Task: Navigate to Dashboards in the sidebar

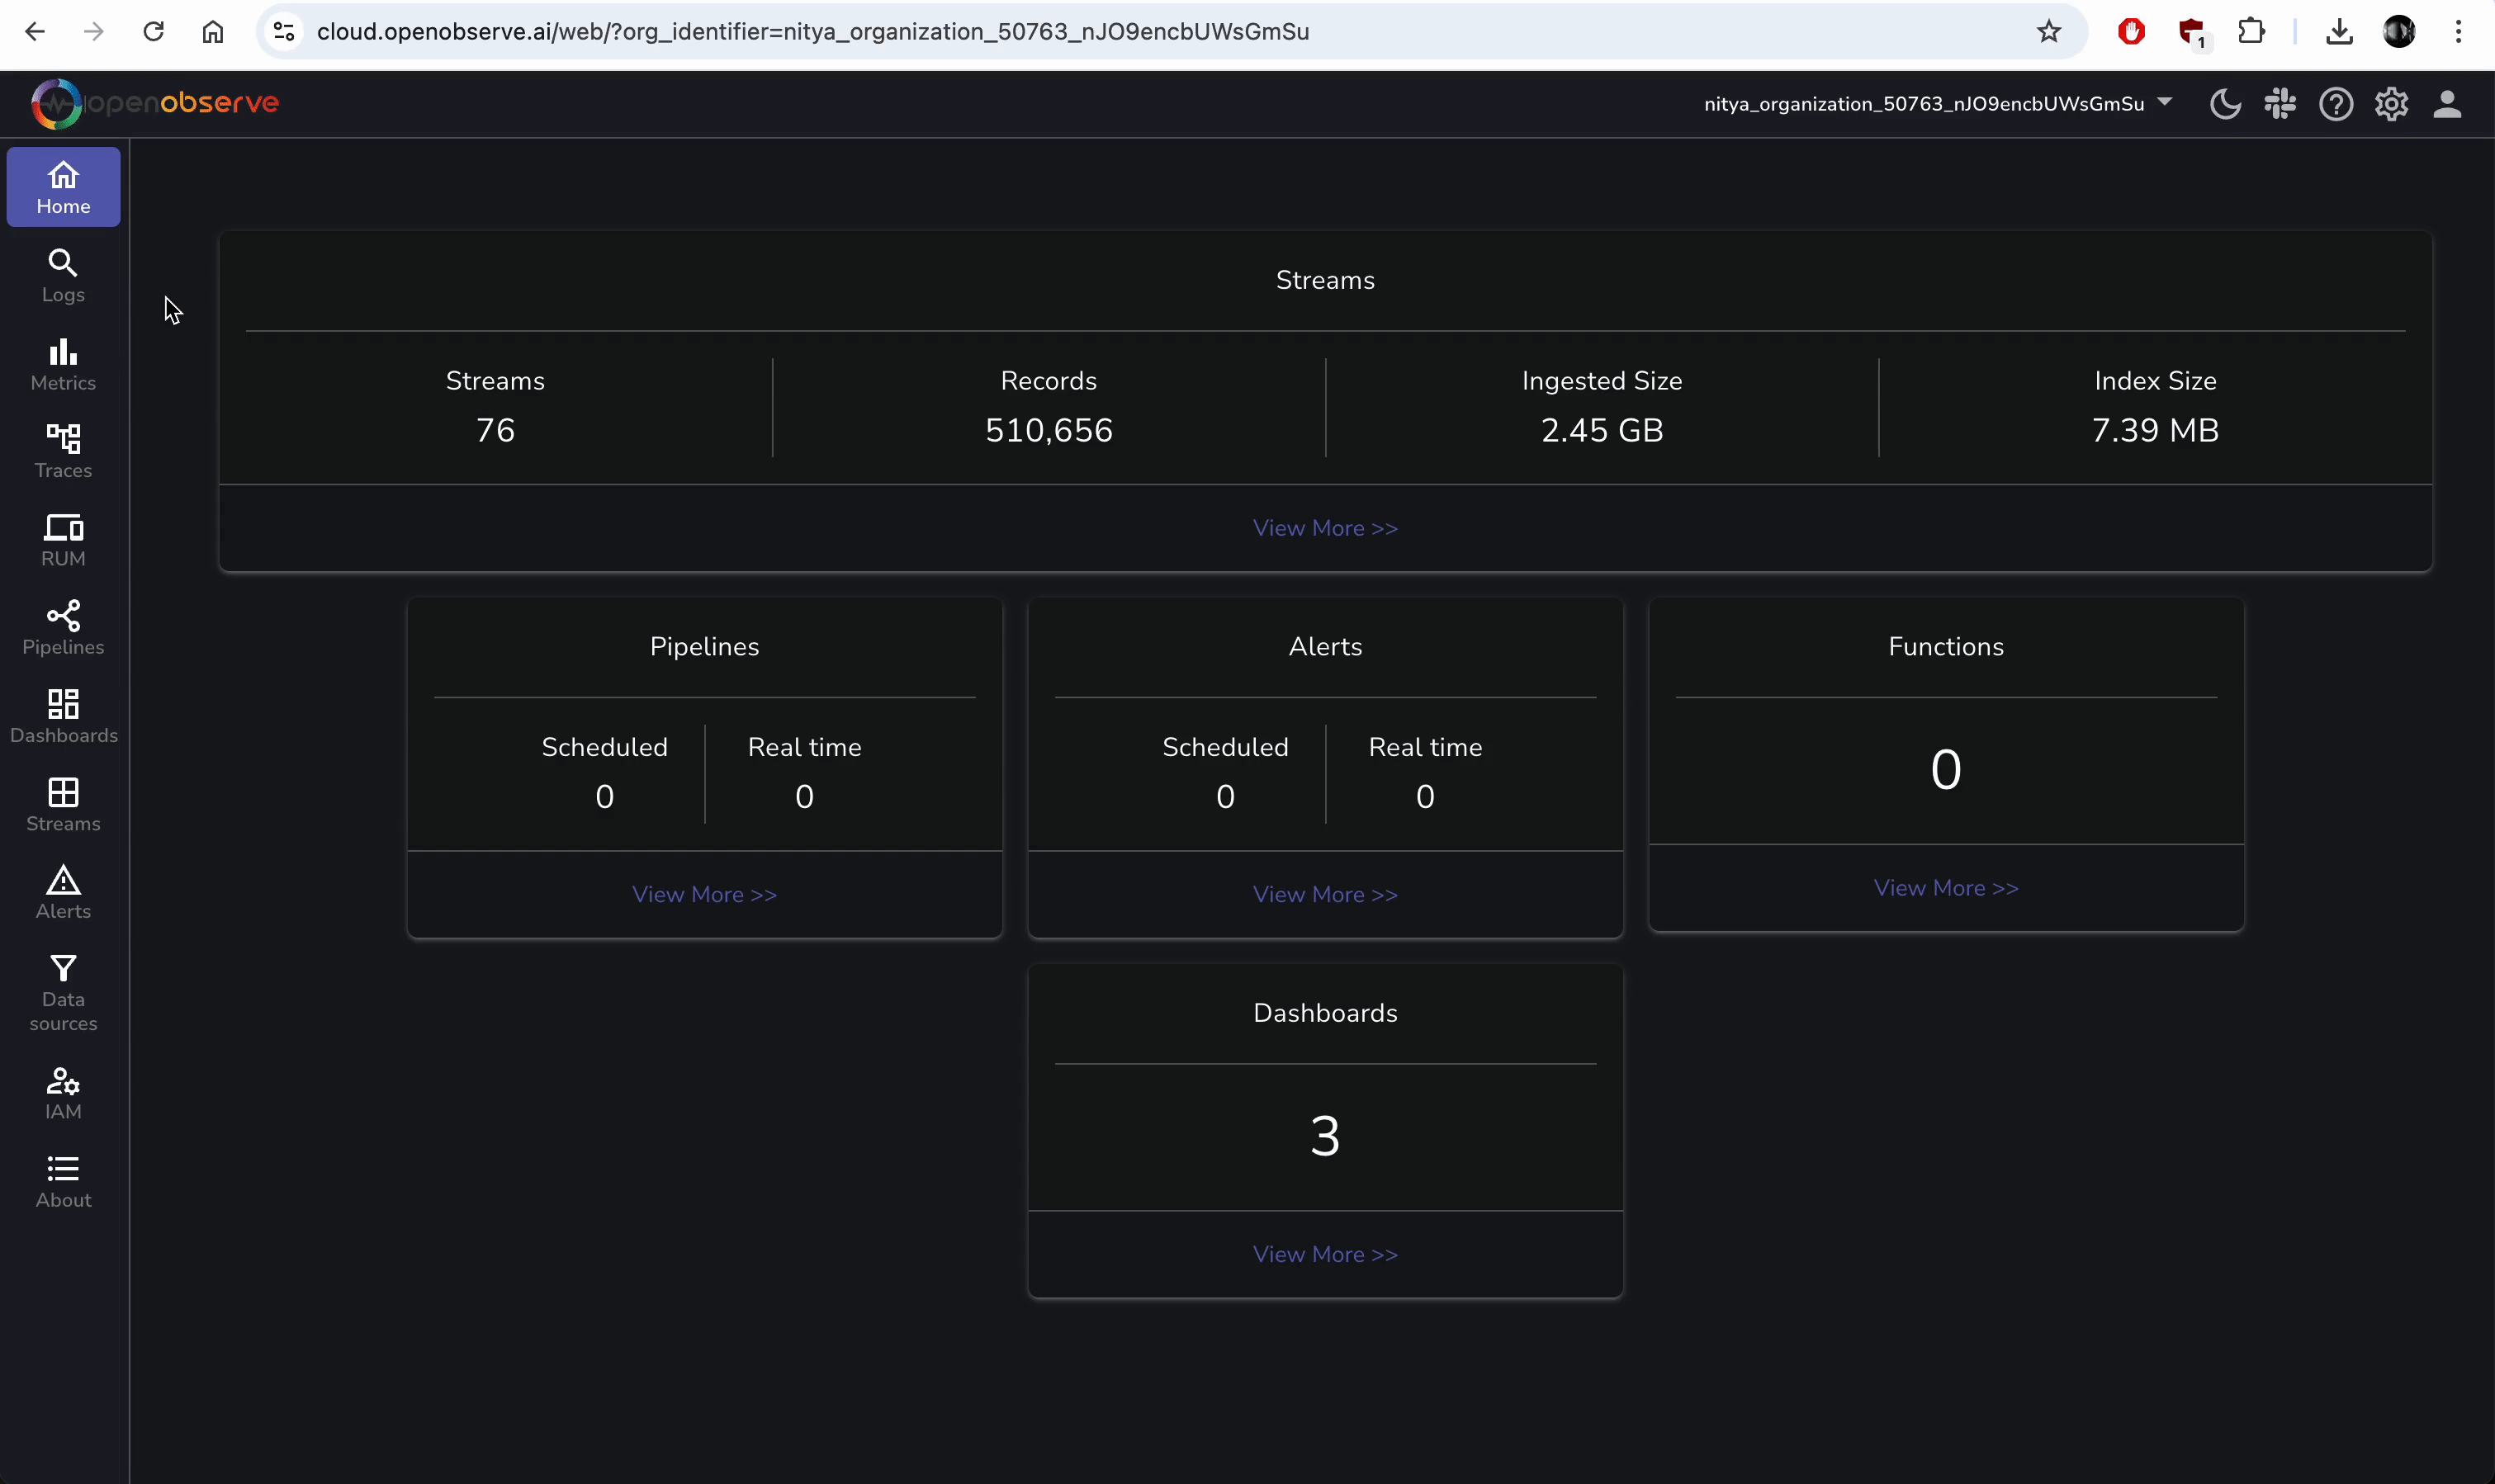Action: pos(63,716)
